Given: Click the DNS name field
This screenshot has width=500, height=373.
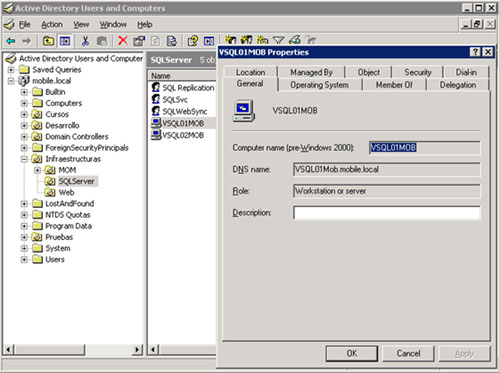Looking at the screenshot, I should coord(387,169).
